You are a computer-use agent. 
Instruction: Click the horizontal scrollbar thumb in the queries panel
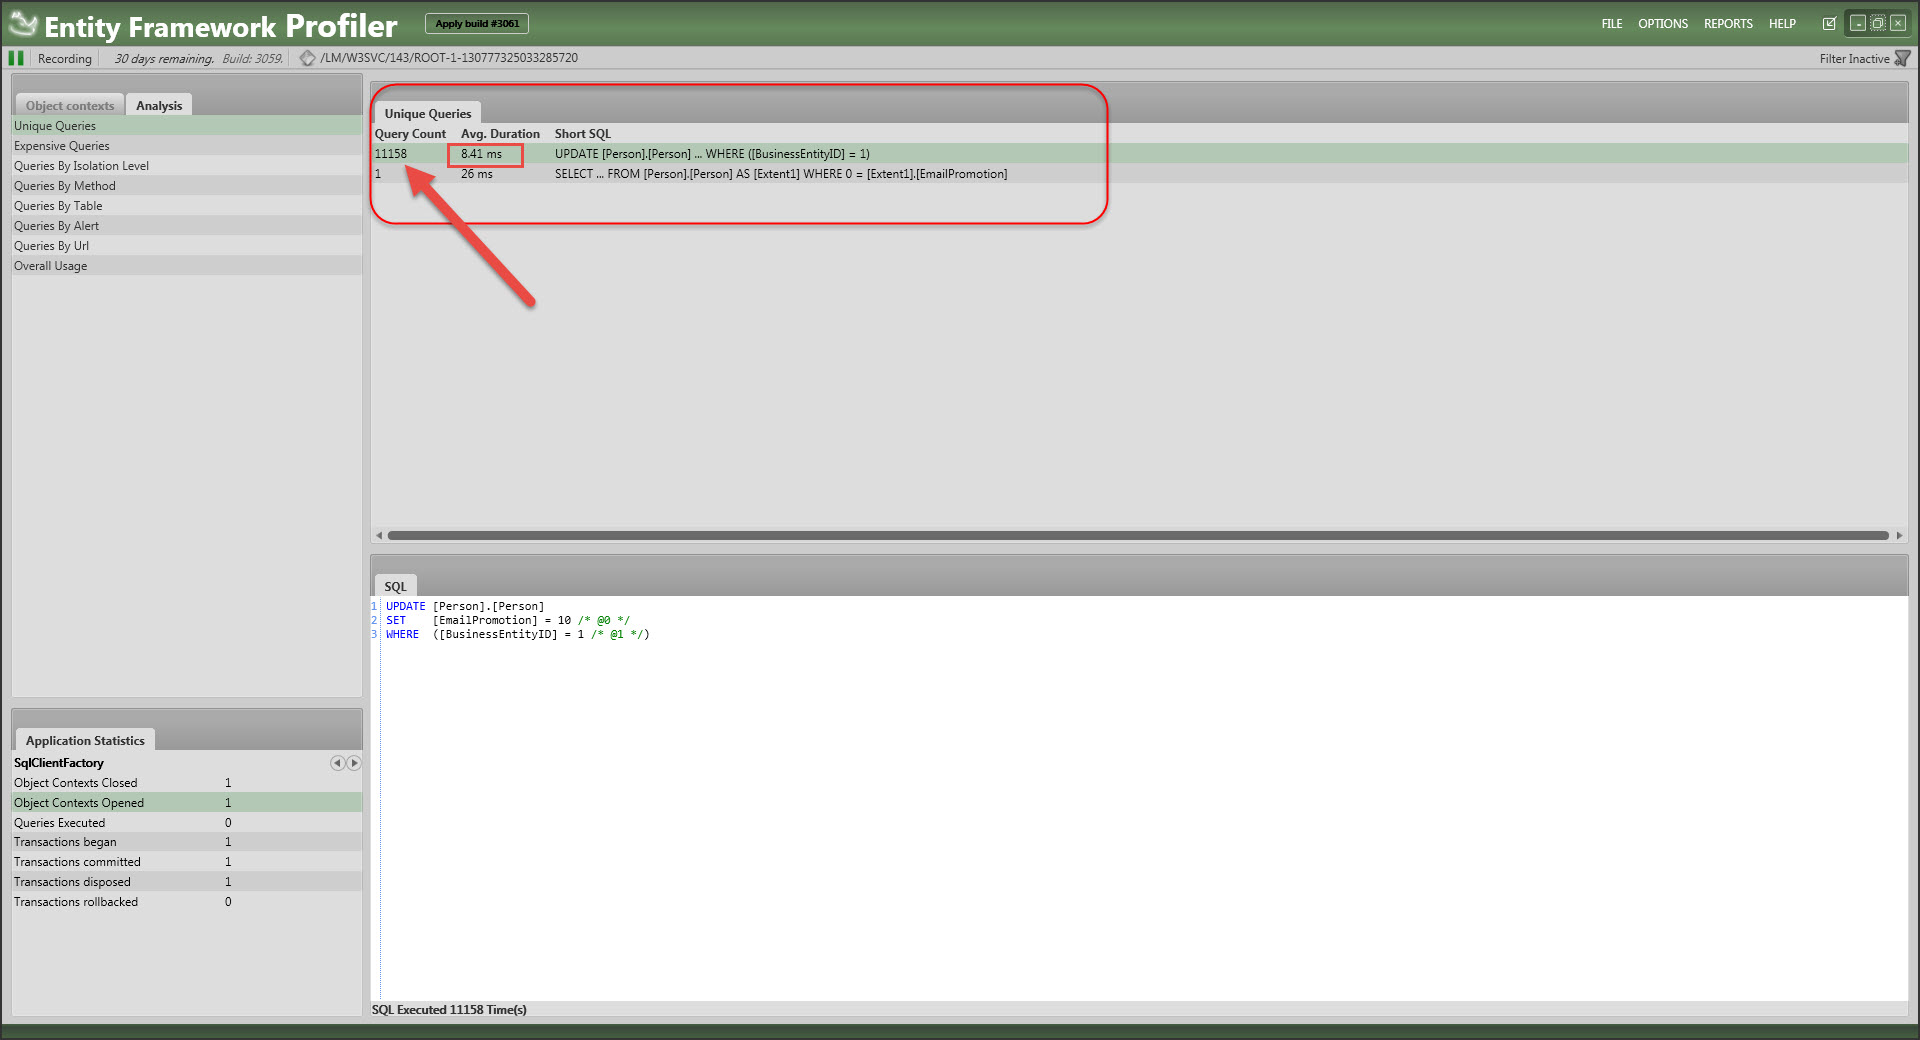[1138, 536]
